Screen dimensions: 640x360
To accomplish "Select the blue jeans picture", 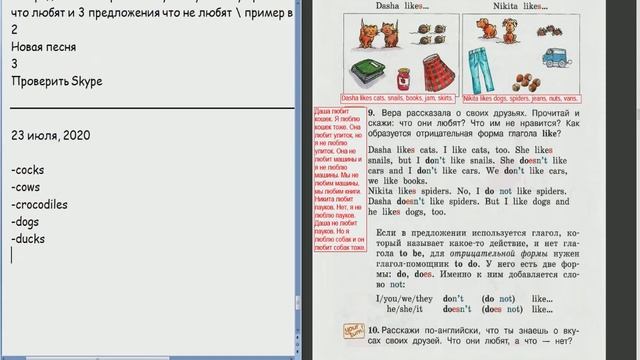I will 482,70.
